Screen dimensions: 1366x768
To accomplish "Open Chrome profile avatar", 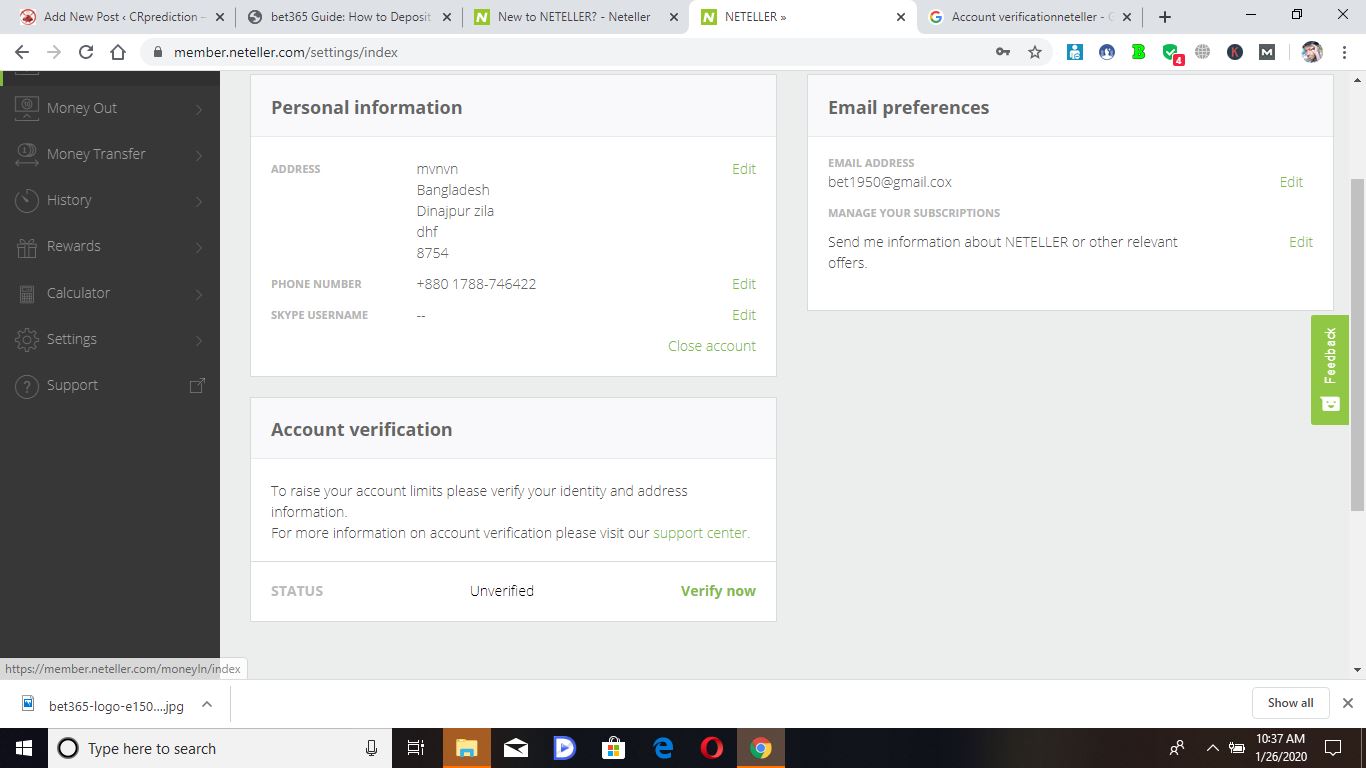I will (1312, 52).
